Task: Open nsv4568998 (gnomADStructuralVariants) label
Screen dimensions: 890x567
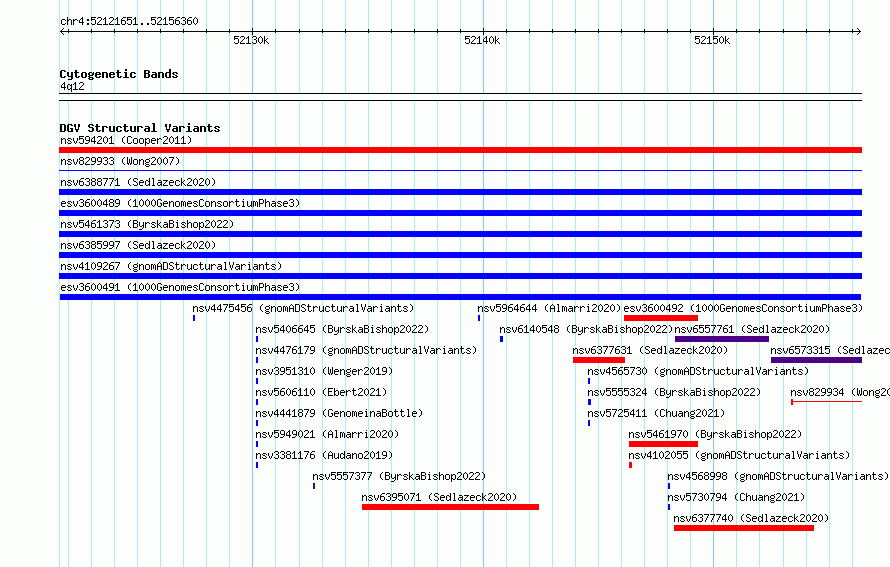Action: click(x=778, y=476)
